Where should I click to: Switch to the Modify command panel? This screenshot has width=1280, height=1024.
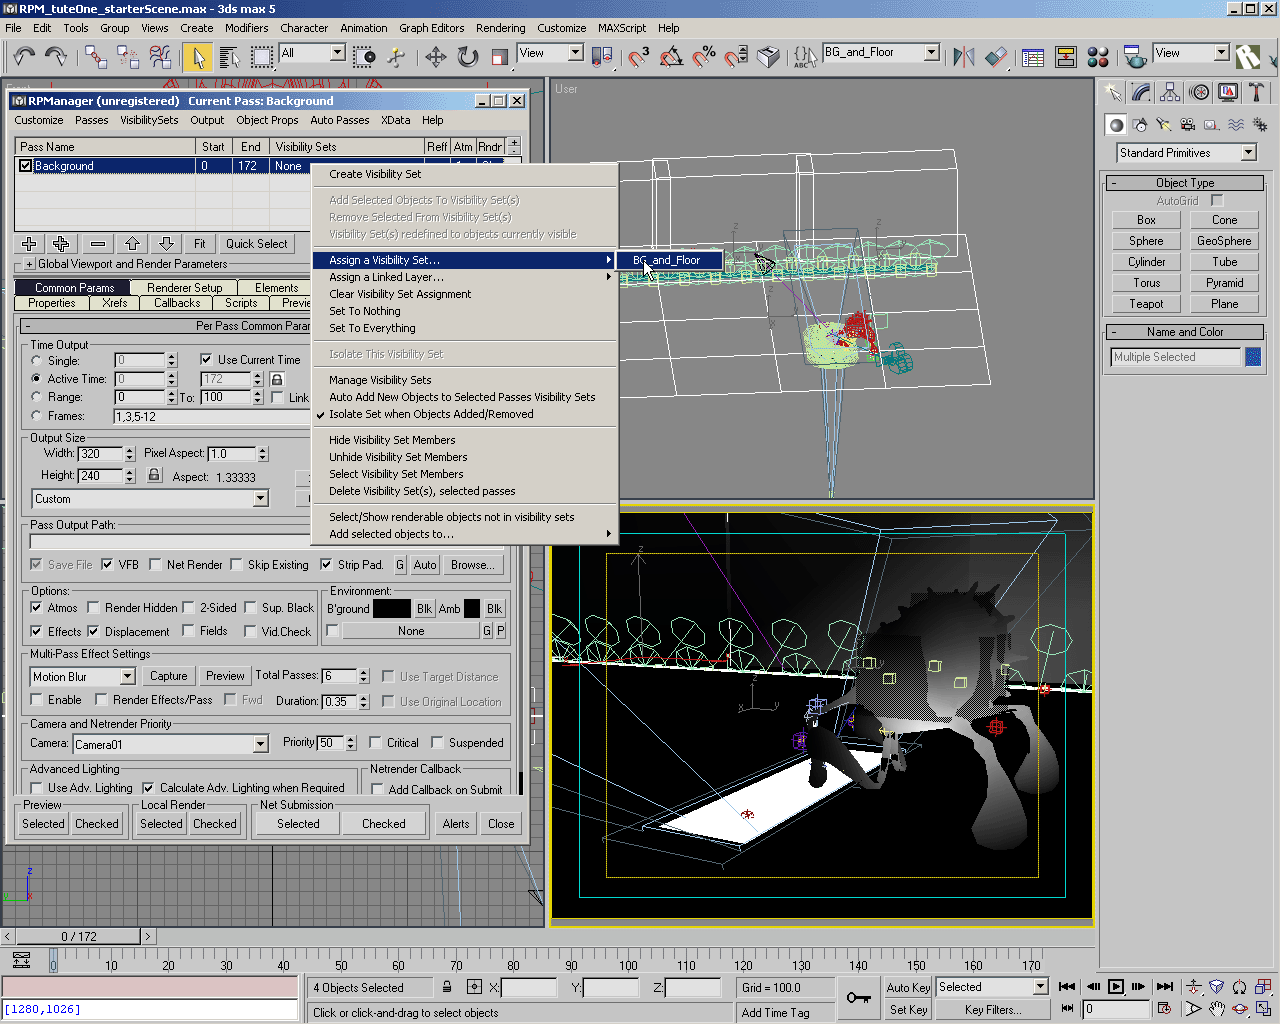click(x=1141, y=92)
